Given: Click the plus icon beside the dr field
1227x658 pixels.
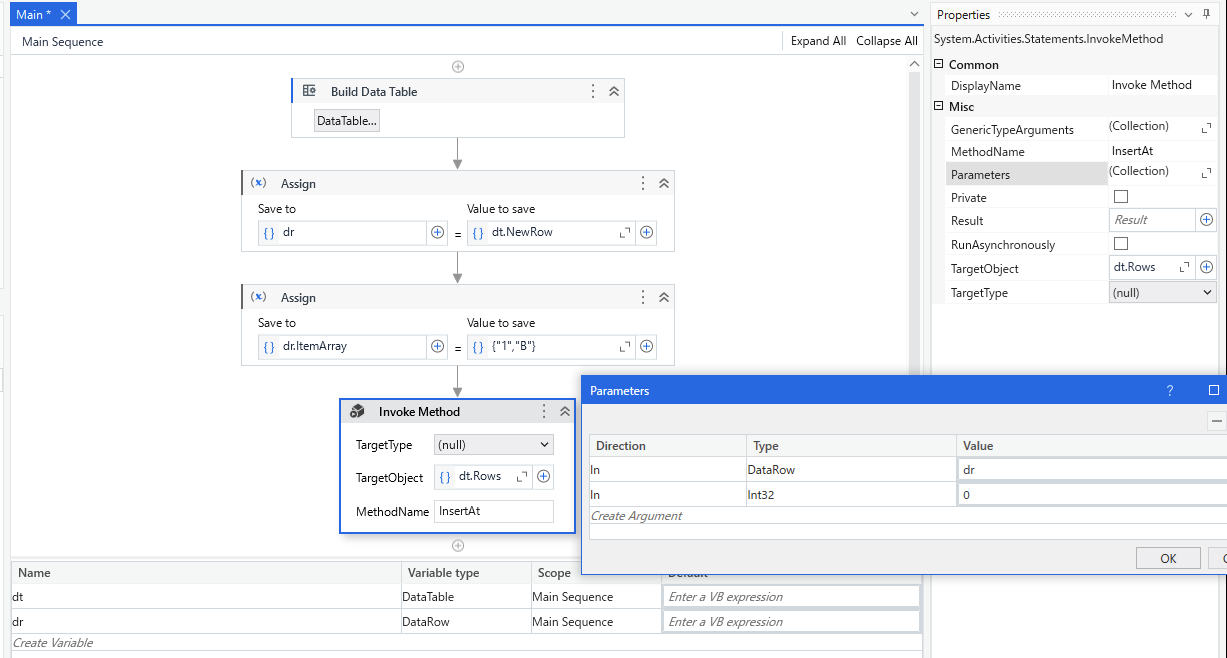Looking at the screenshot, I should [x=437, y=232].
